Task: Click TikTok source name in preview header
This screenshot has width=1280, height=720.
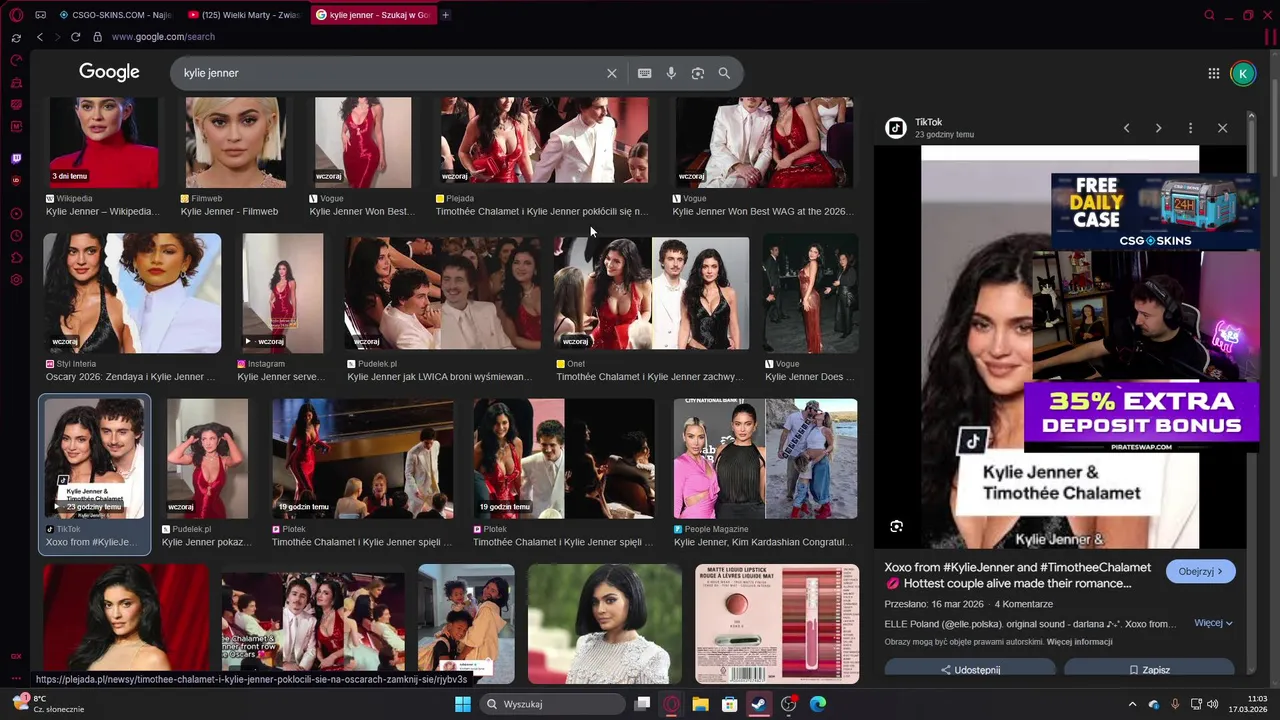Action: tap(928, 122)
